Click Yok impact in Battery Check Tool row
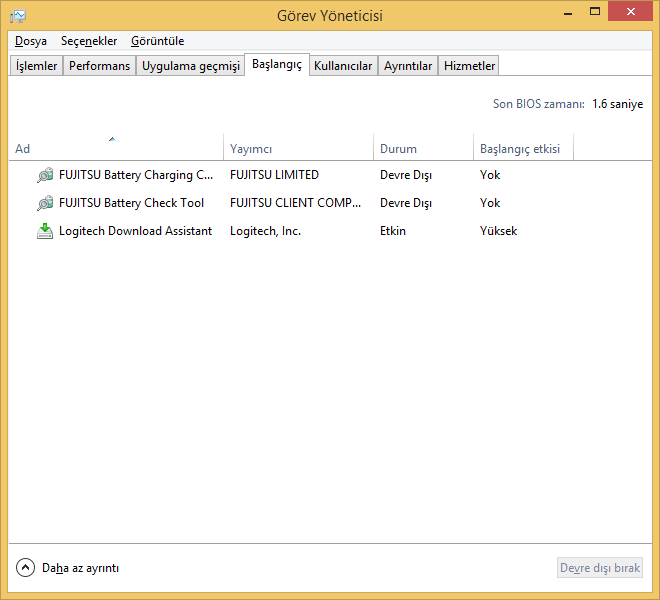This screenshot has width=660, height=600. tap(490, 203)
